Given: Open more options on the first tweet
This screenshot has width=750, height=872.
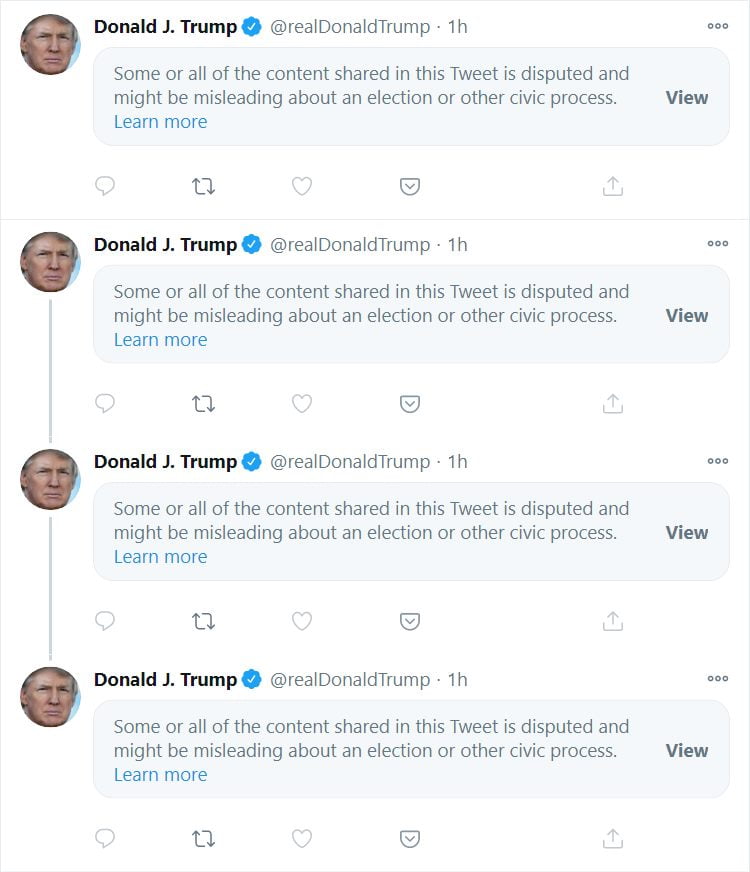Looking at the screenshot, I should pos(717,26).
